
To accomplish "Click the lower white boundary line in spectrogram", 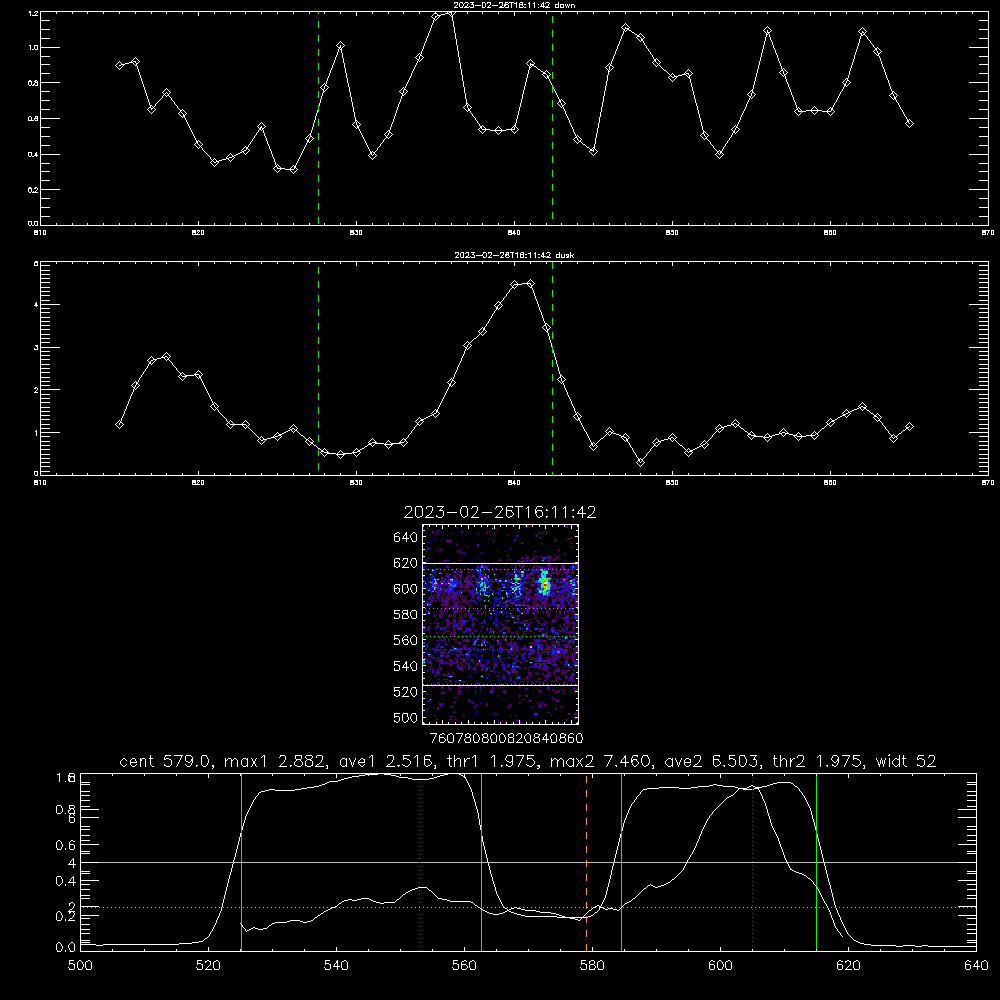I will [500, 686].
